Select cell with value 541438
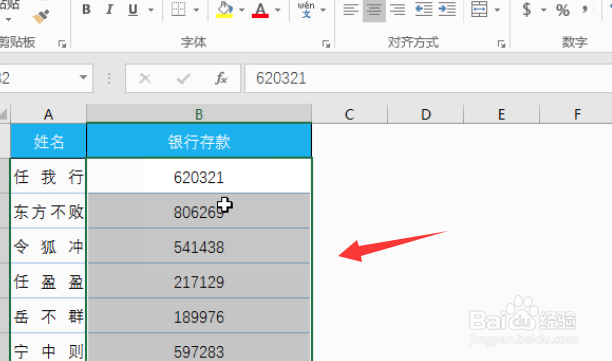612x361 pixels. 199,246
